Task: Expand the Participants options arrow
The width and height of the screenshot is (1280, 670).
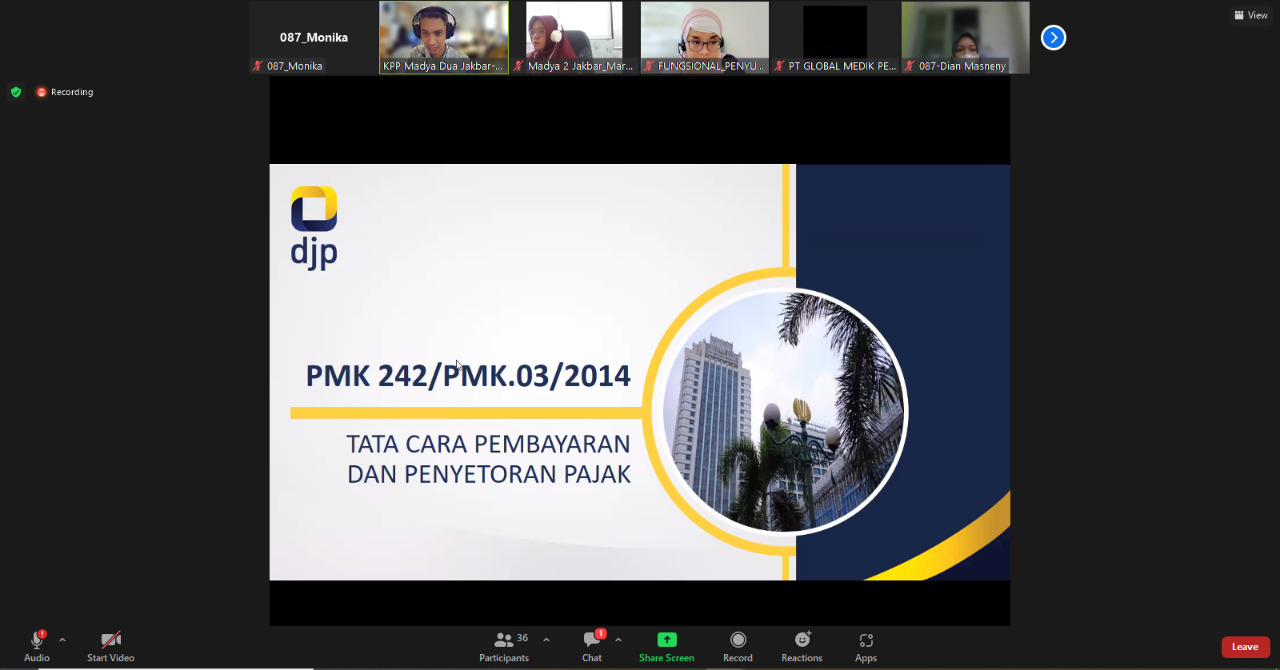Action: pos(546,640)
